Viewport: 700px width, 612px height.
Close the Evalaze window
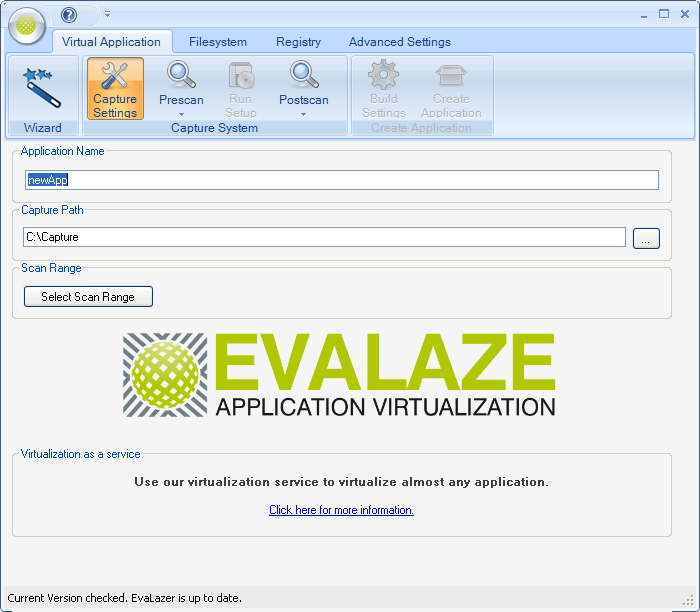[685, 14]
